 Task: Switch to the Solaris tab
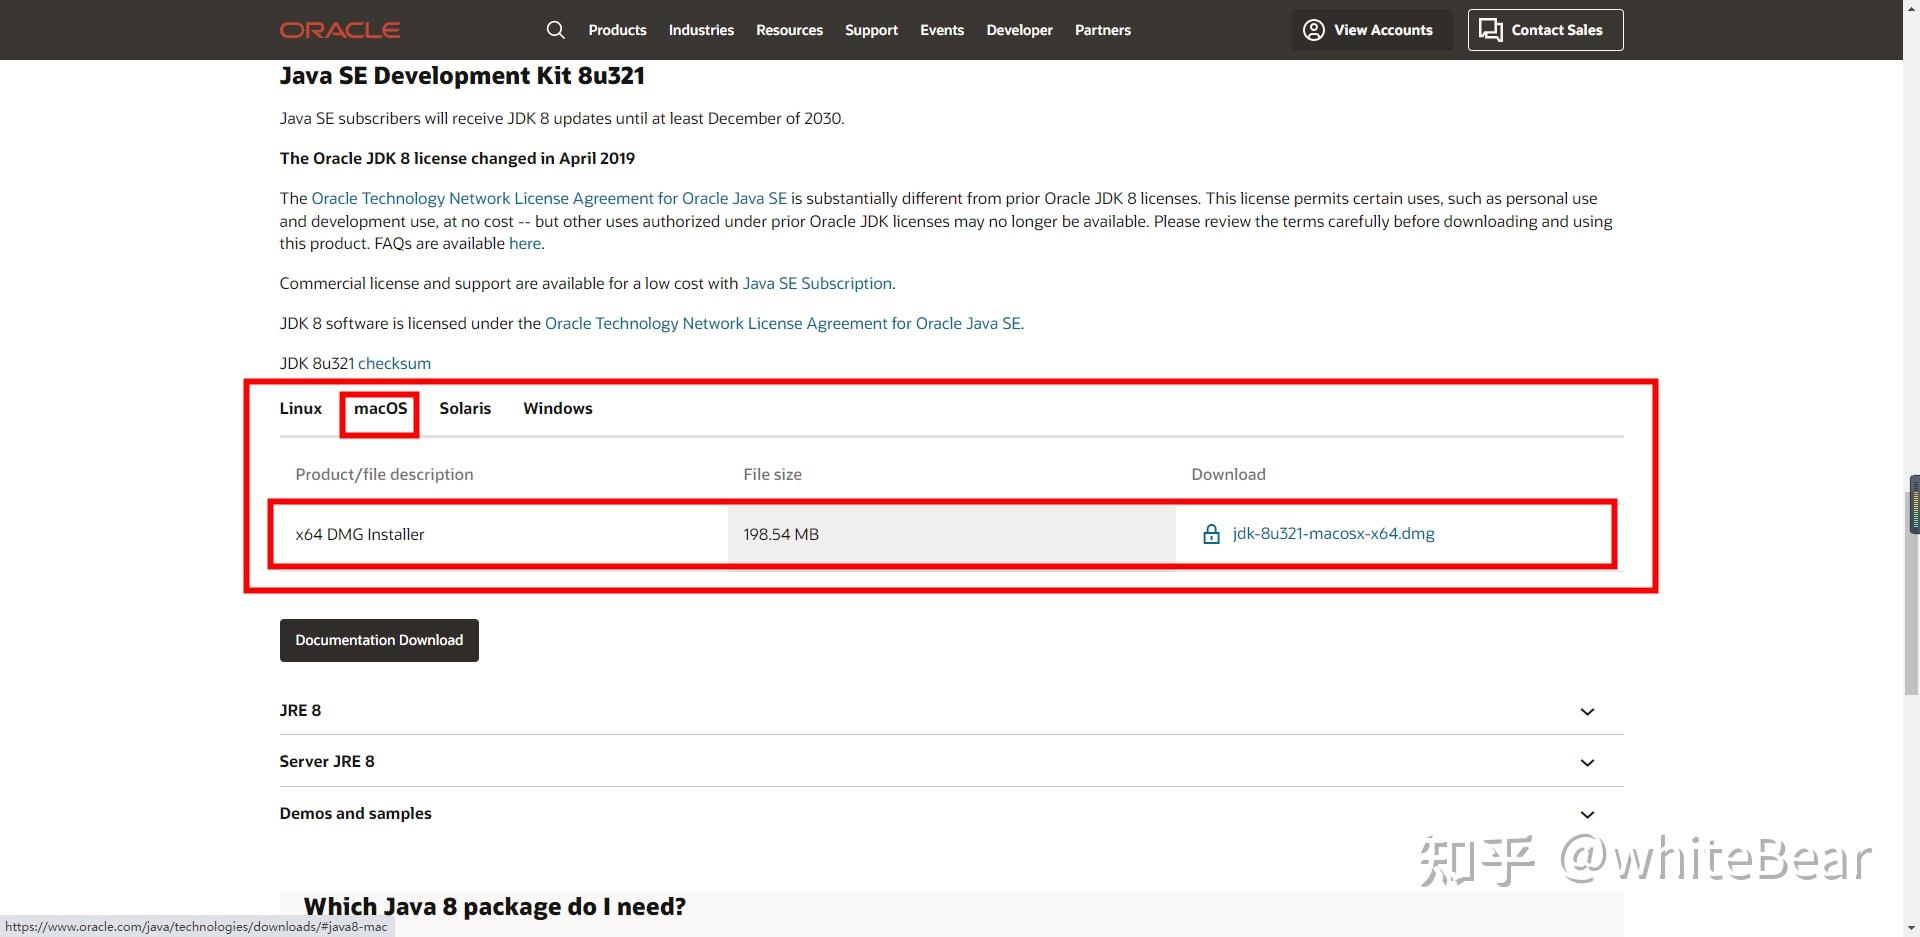465,408
